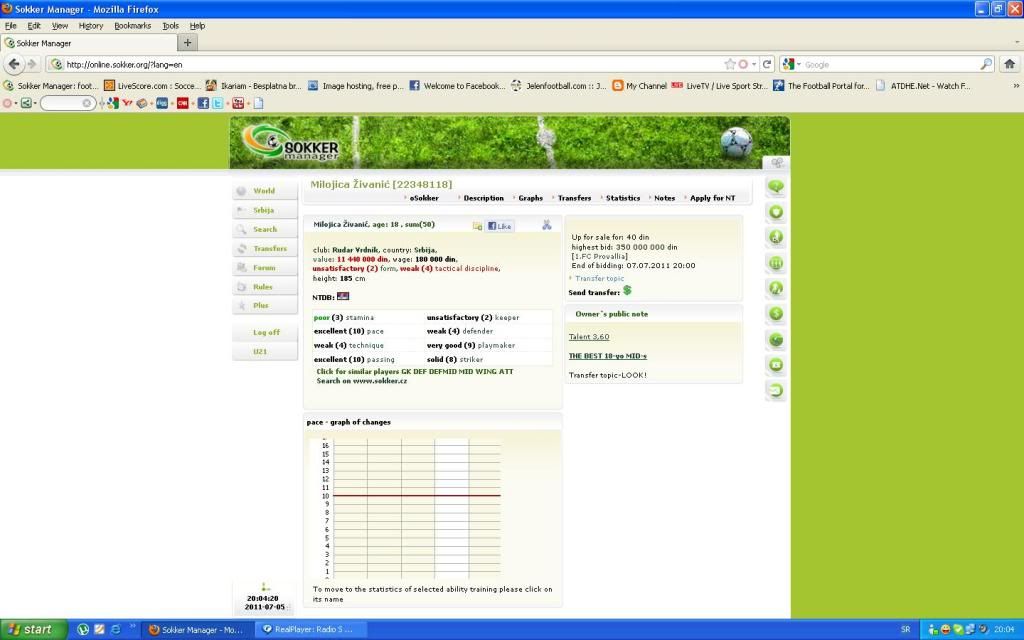Image resolution: width=1024 pixels, height=640 pixels.
Task: Click the Firefox home button
Action: [1009, 64]
